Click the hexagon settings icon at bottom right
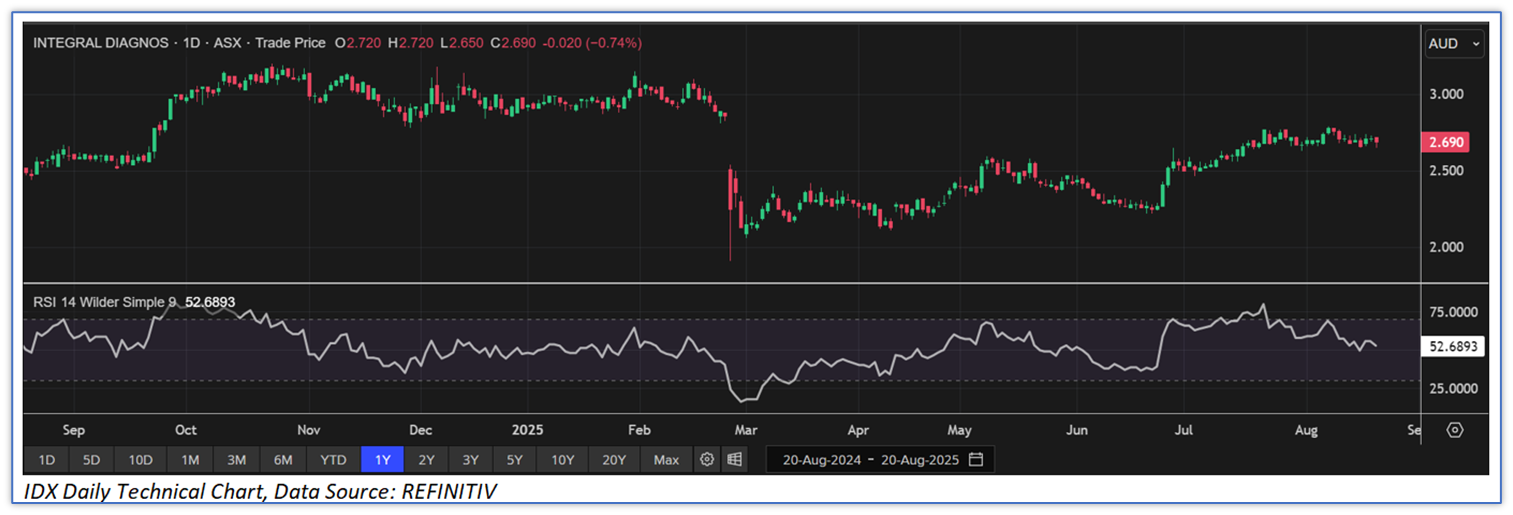1513x515 pixels. tap(1455, 430)
